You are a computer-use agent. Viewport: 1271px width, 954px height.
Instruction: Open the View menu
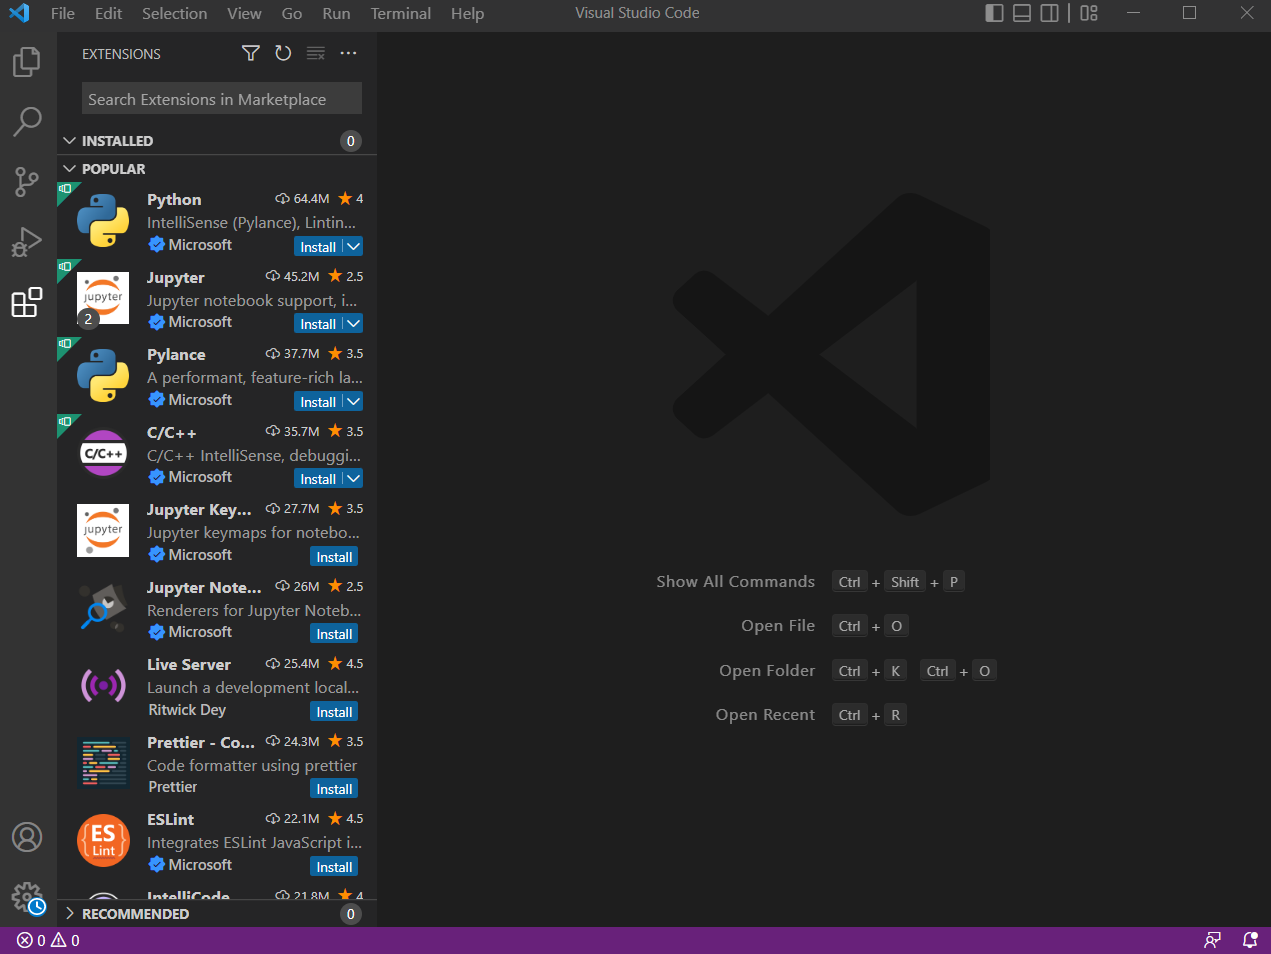point(244,13)
